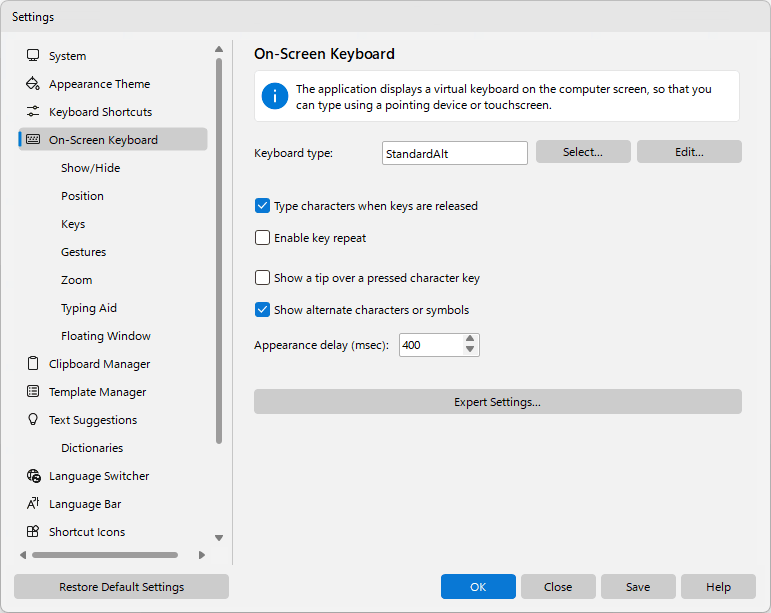The height and width of the screenshot is (613, 771).
Task: Click the Appearance delay value field
Action: [x=431, y=345]
